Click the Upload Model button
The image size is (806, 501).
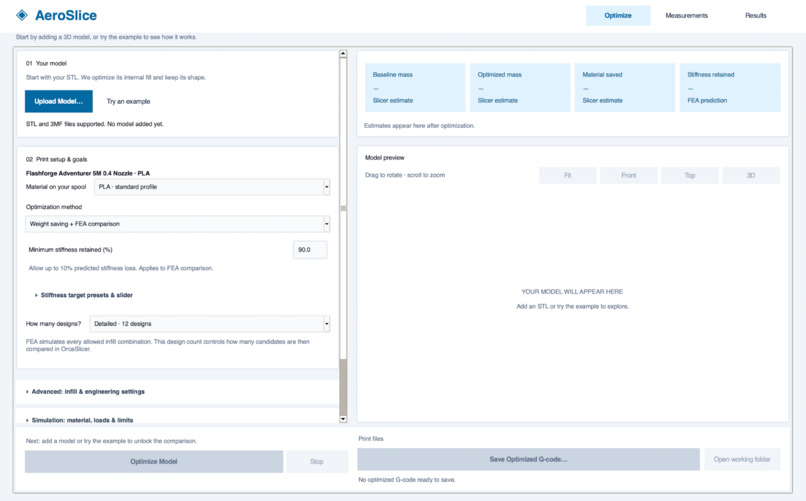[59, 101]
